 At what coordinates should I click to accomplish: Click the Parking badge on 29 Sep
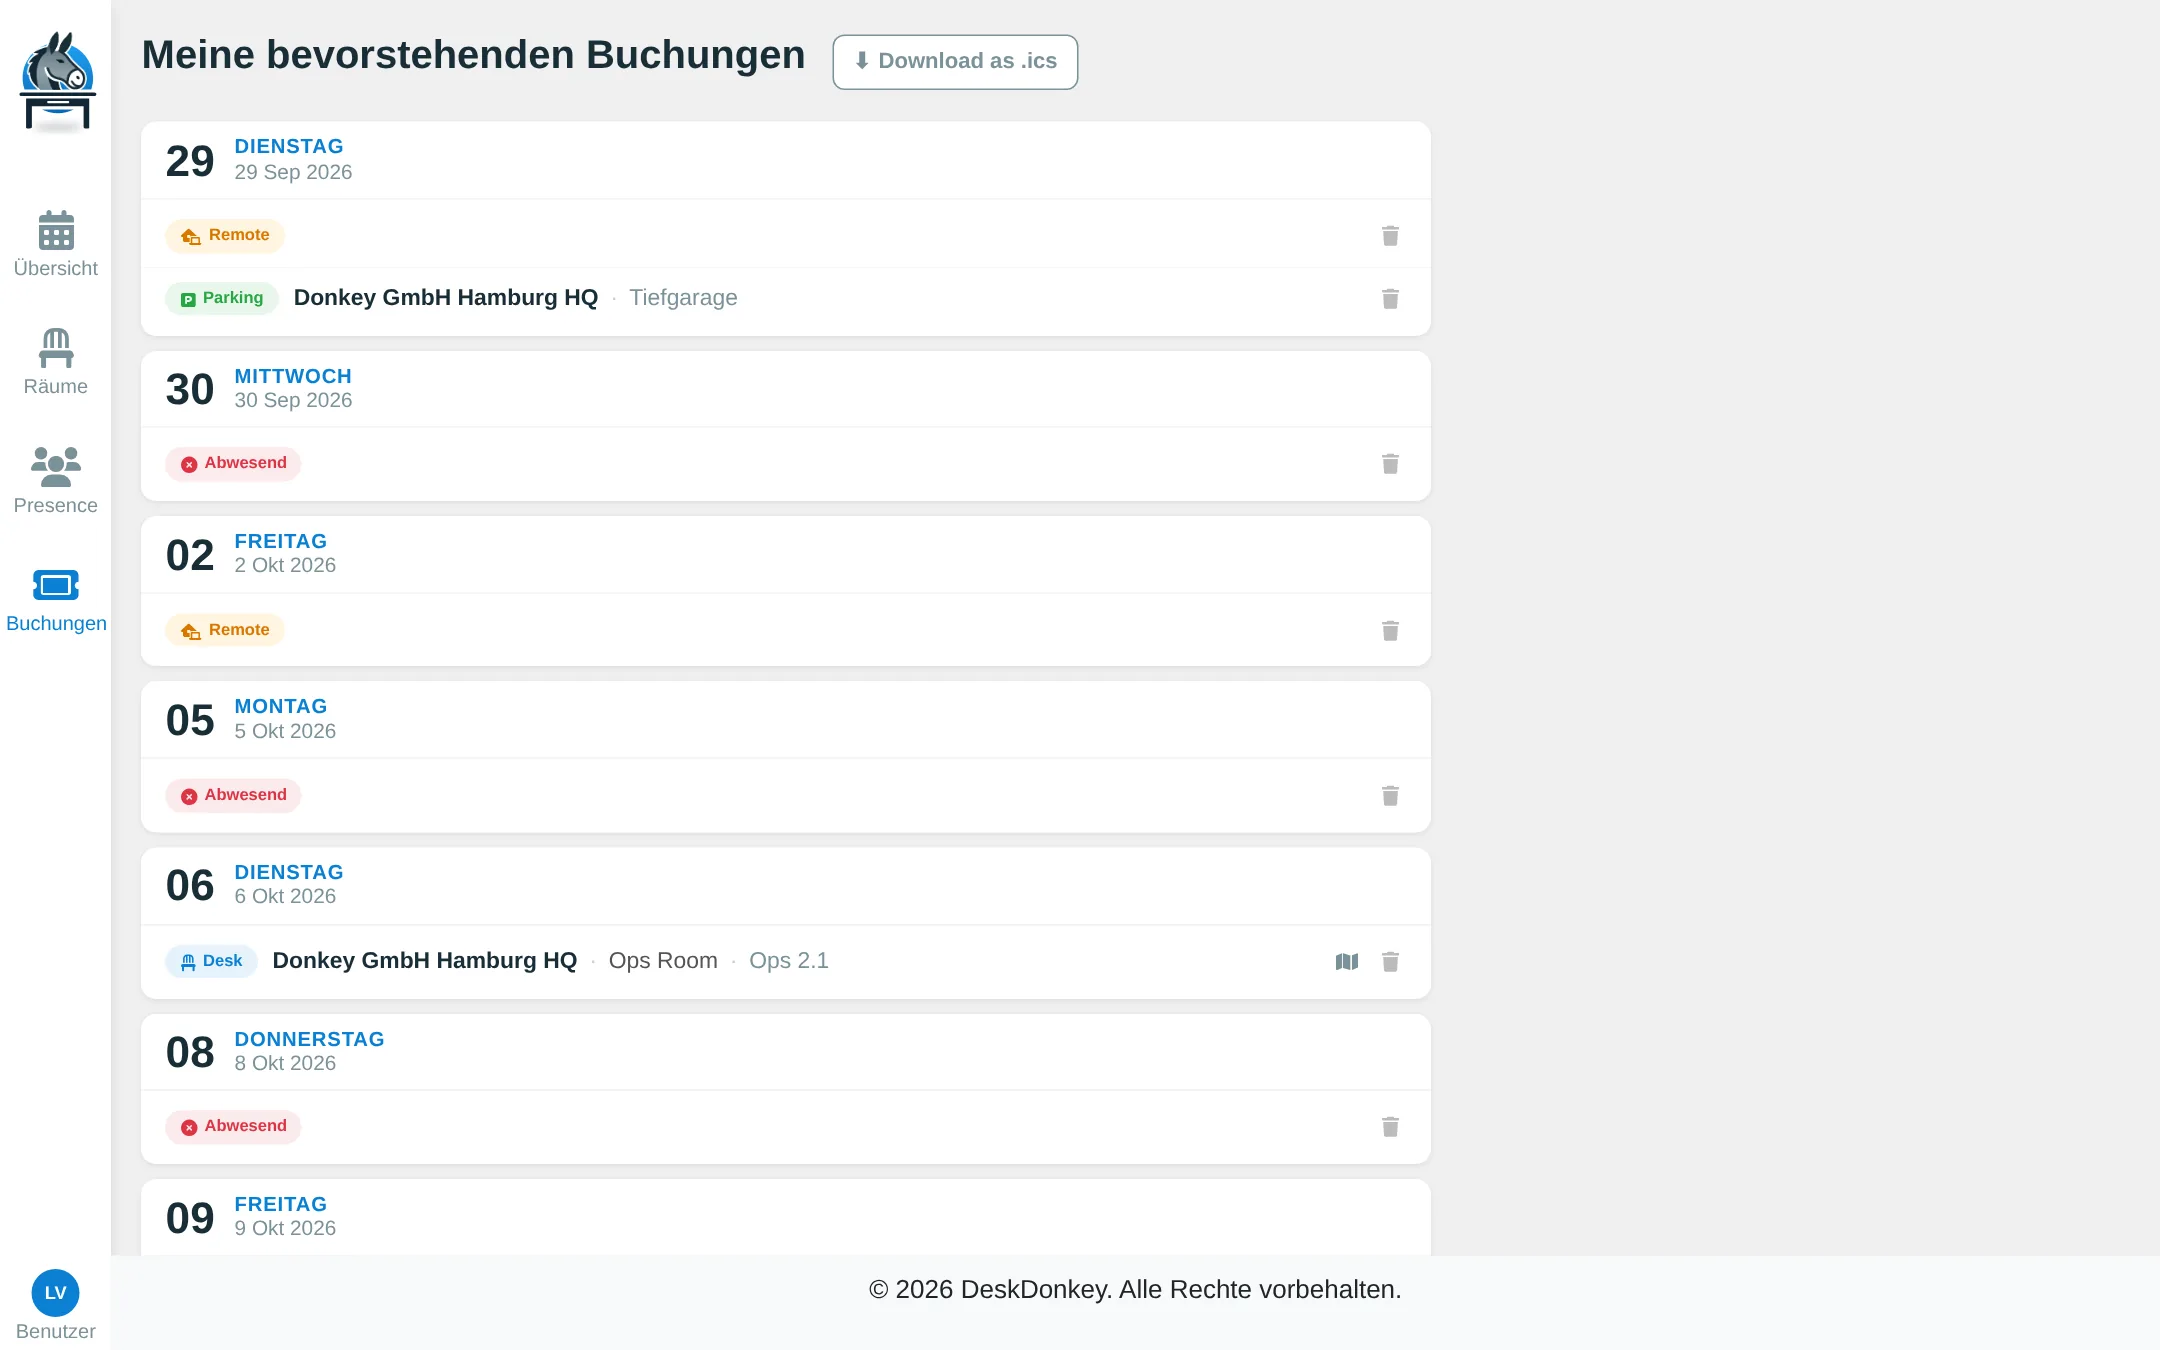(222, 298)
